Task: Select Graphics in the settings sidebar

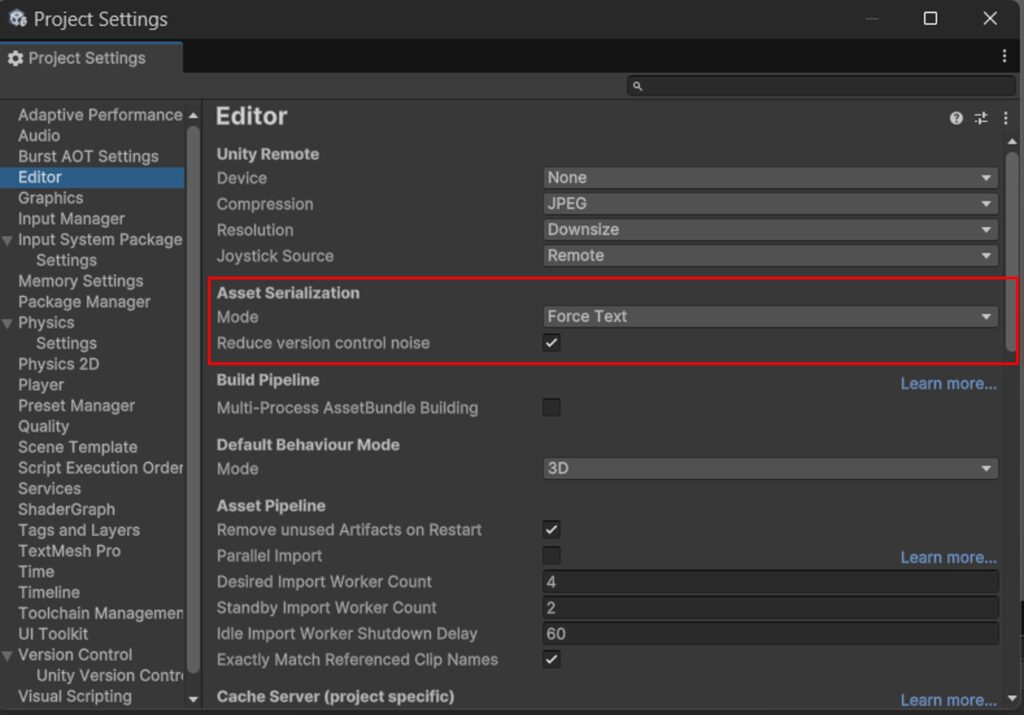Action: pos(50,198)
